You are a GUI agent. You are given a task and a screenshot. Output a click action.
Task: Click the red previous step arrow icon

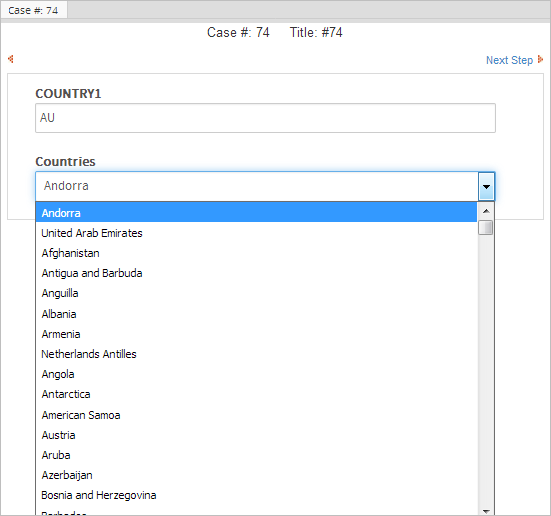click(11, 59)
